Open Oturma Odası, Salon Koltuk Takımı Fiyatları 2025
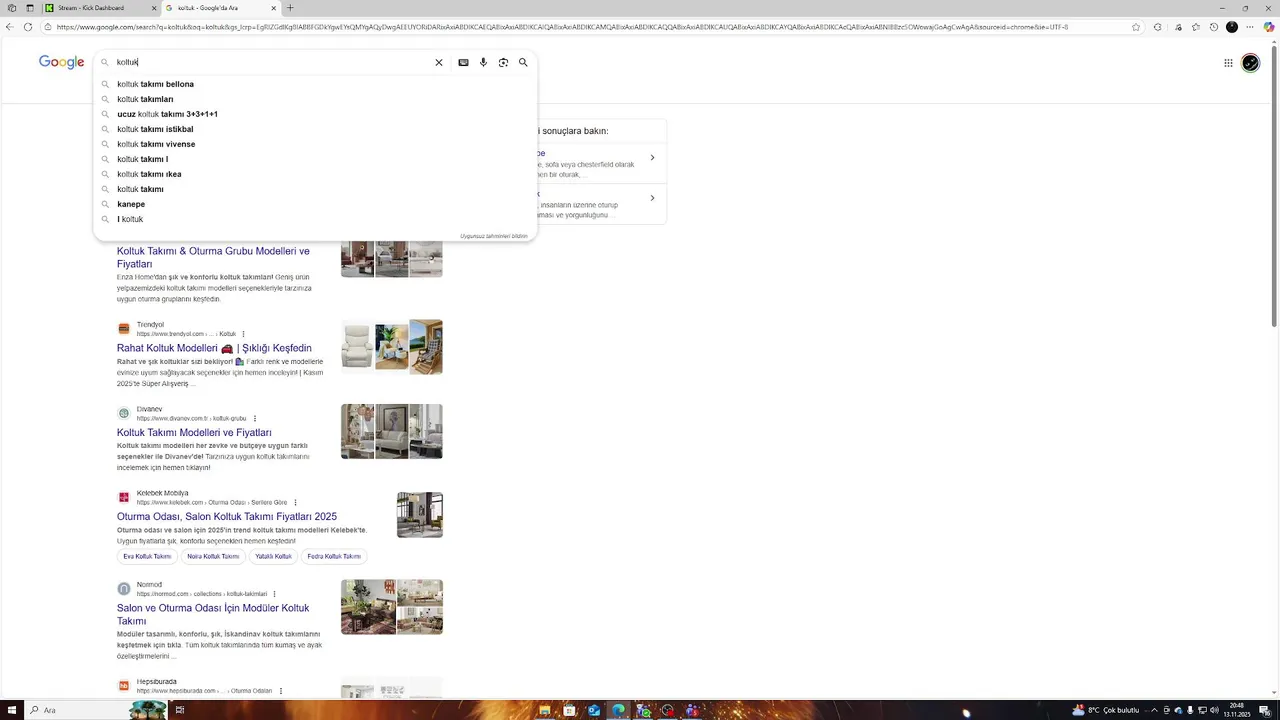Image resolution: width=1280 pixels, height=720 pixels. [x=227, y=516]
